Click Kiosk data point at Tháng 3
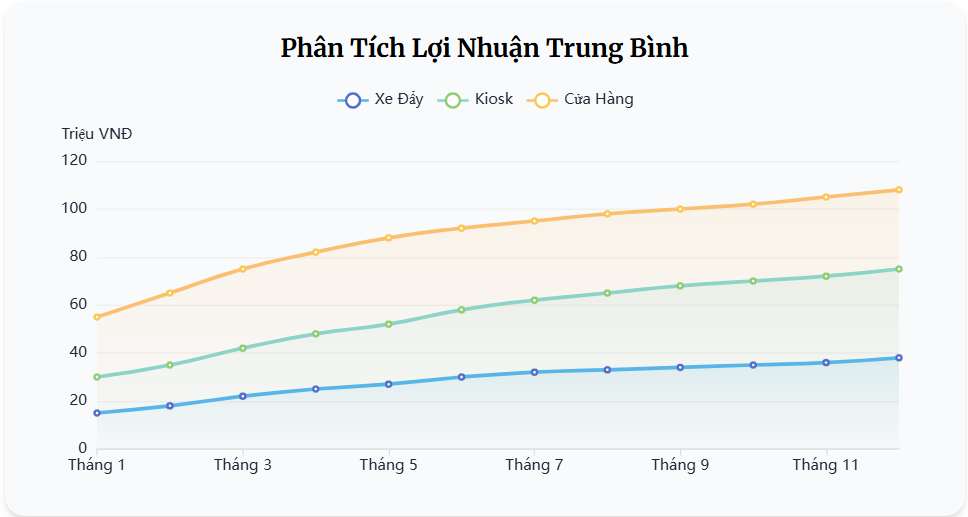Screen dimensions: 968x517 [243, 348]
